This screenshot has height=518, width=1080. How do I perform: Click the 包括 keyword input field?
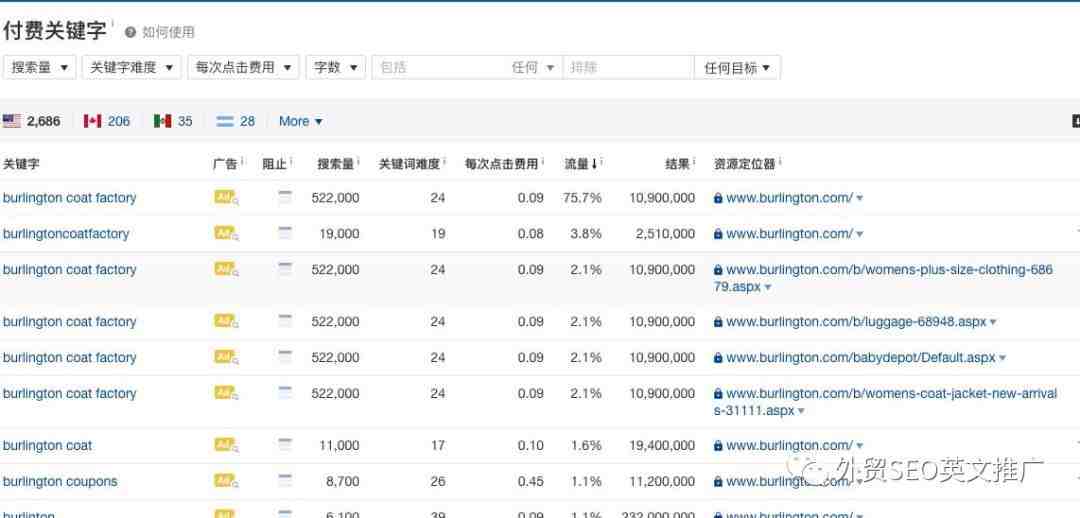point(437,68)
